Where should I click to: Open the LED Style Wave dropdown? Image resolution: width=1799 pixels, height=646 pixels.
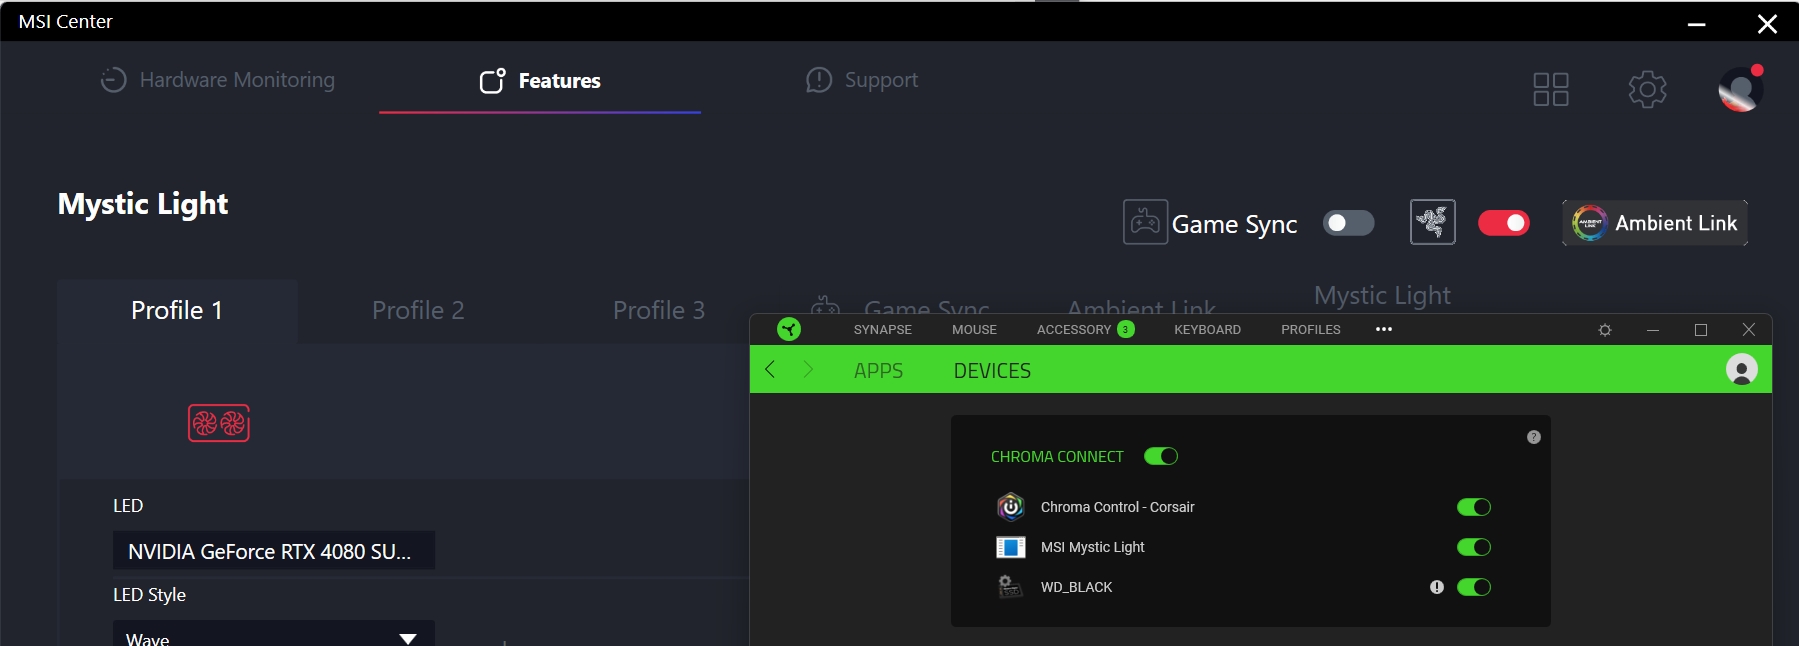pyautogui.click(x=273, y=636)
